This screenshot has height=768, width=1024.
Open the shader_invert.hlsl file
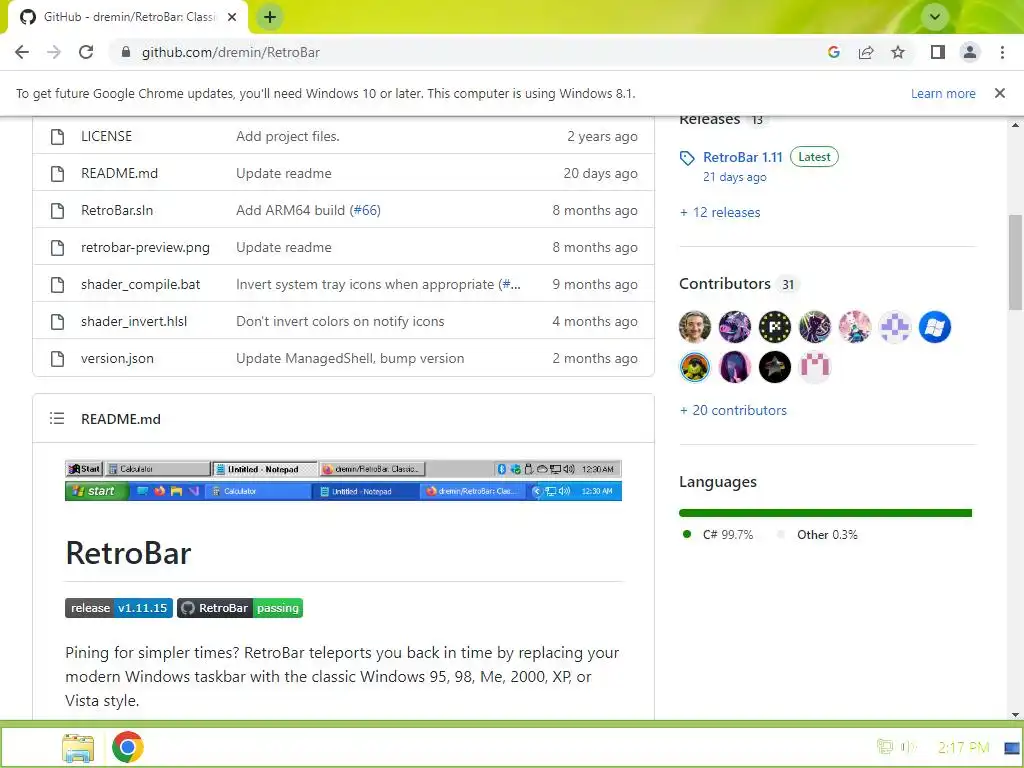134,321
